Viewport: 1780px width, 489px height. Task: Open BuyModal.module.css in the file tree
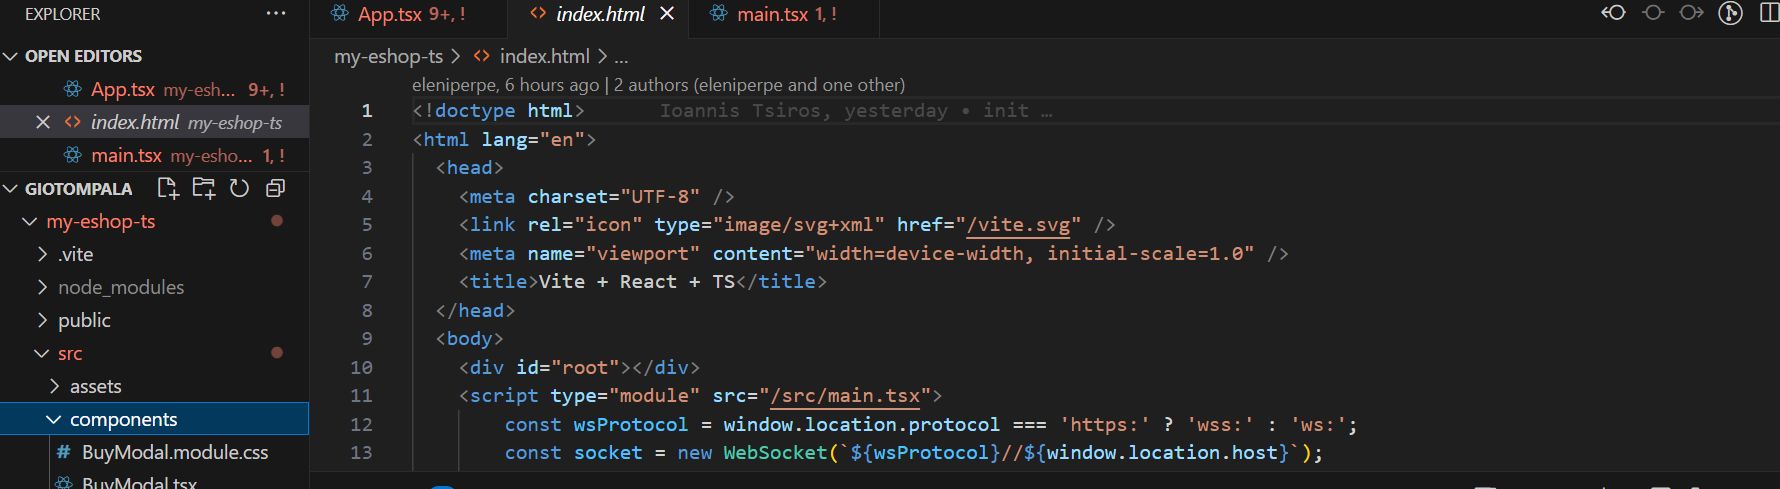click(175, 452)
